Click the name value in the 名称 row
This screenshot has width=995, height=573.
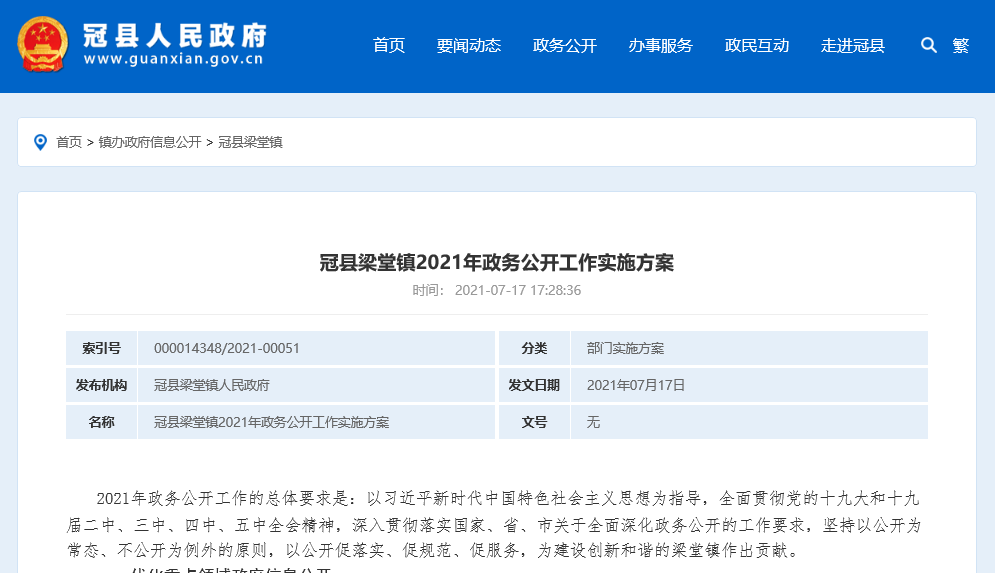272,422
